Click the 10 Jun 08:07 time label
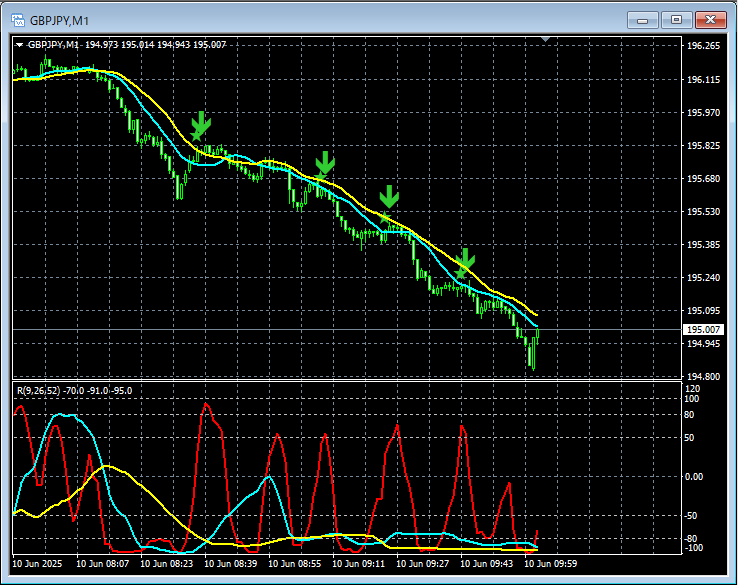The height and width of the screenshot is (585, 739). [x=105, y=564]
